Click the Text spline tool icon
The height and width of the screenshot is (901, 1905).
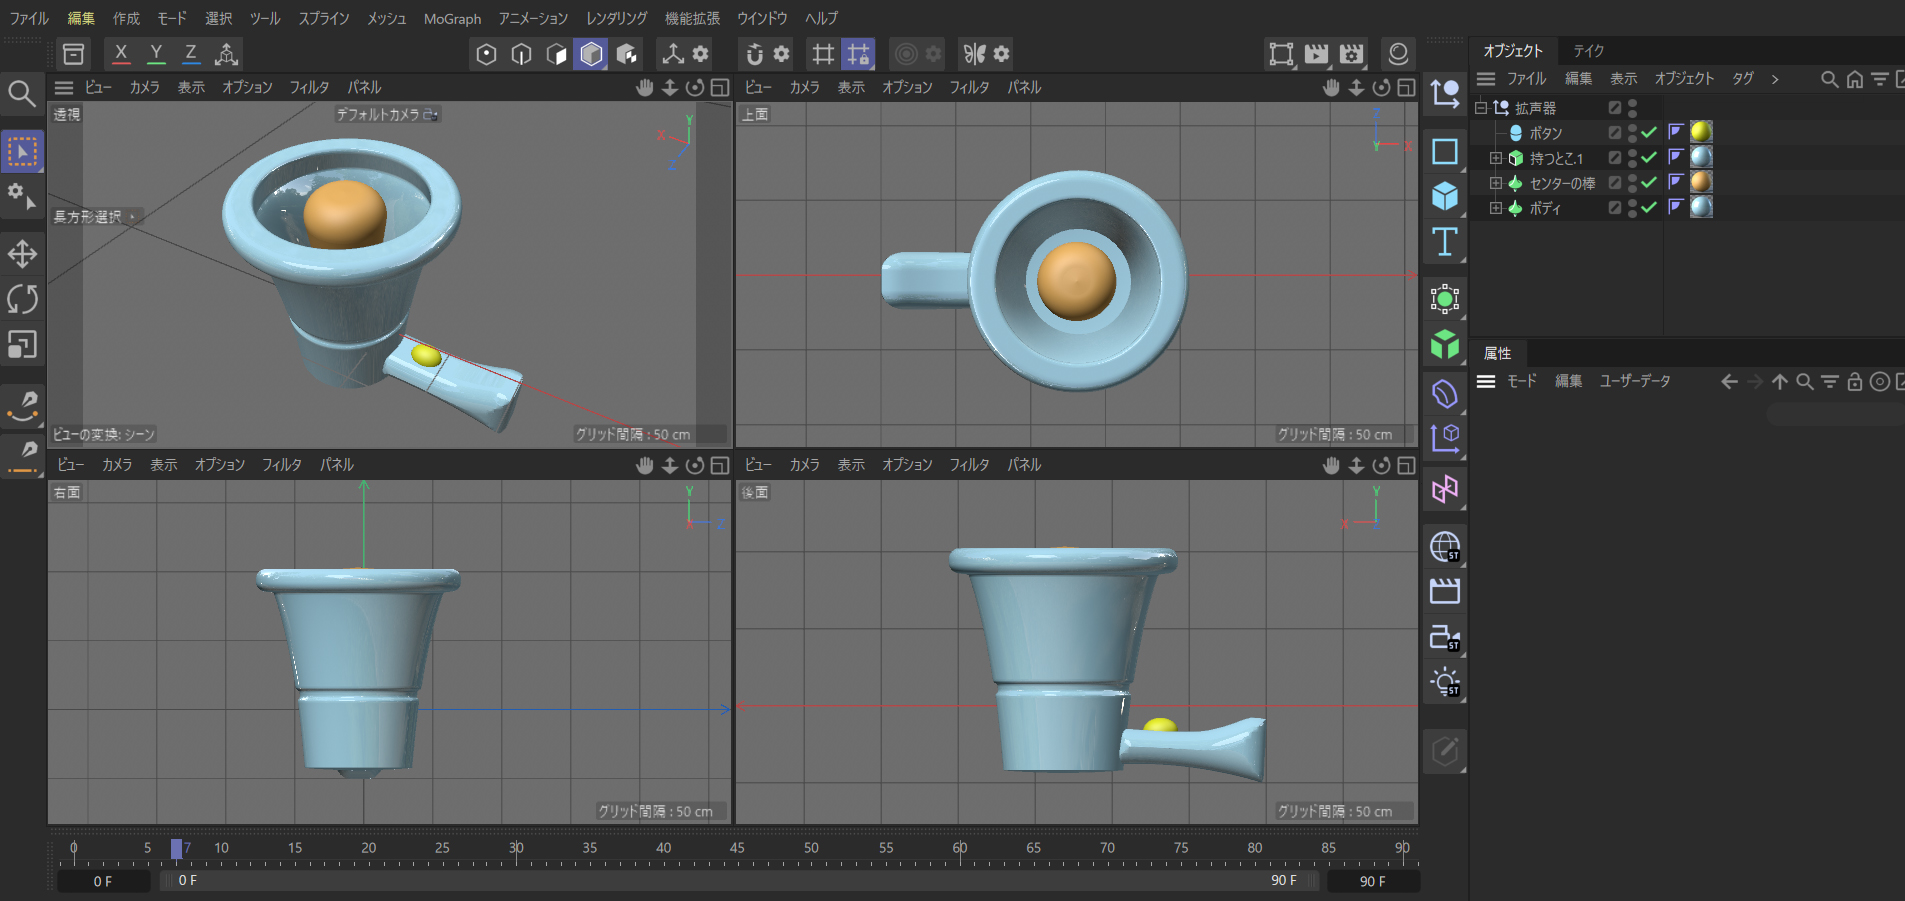click(x=1445, y=242)
